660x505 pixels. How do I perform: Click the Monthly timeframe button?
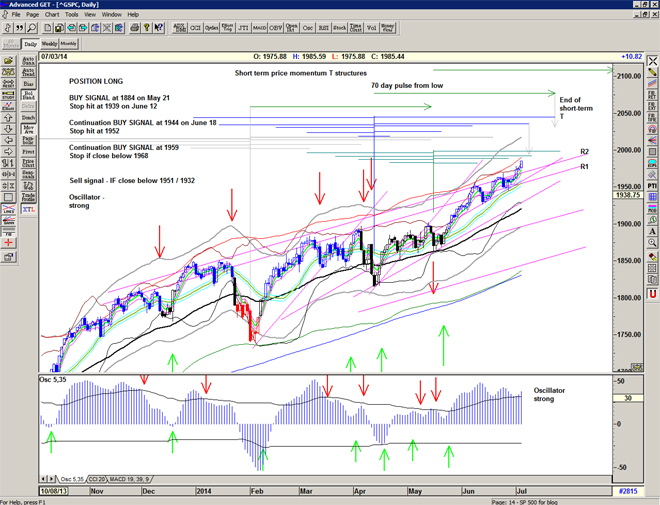(x=69, y=44)
